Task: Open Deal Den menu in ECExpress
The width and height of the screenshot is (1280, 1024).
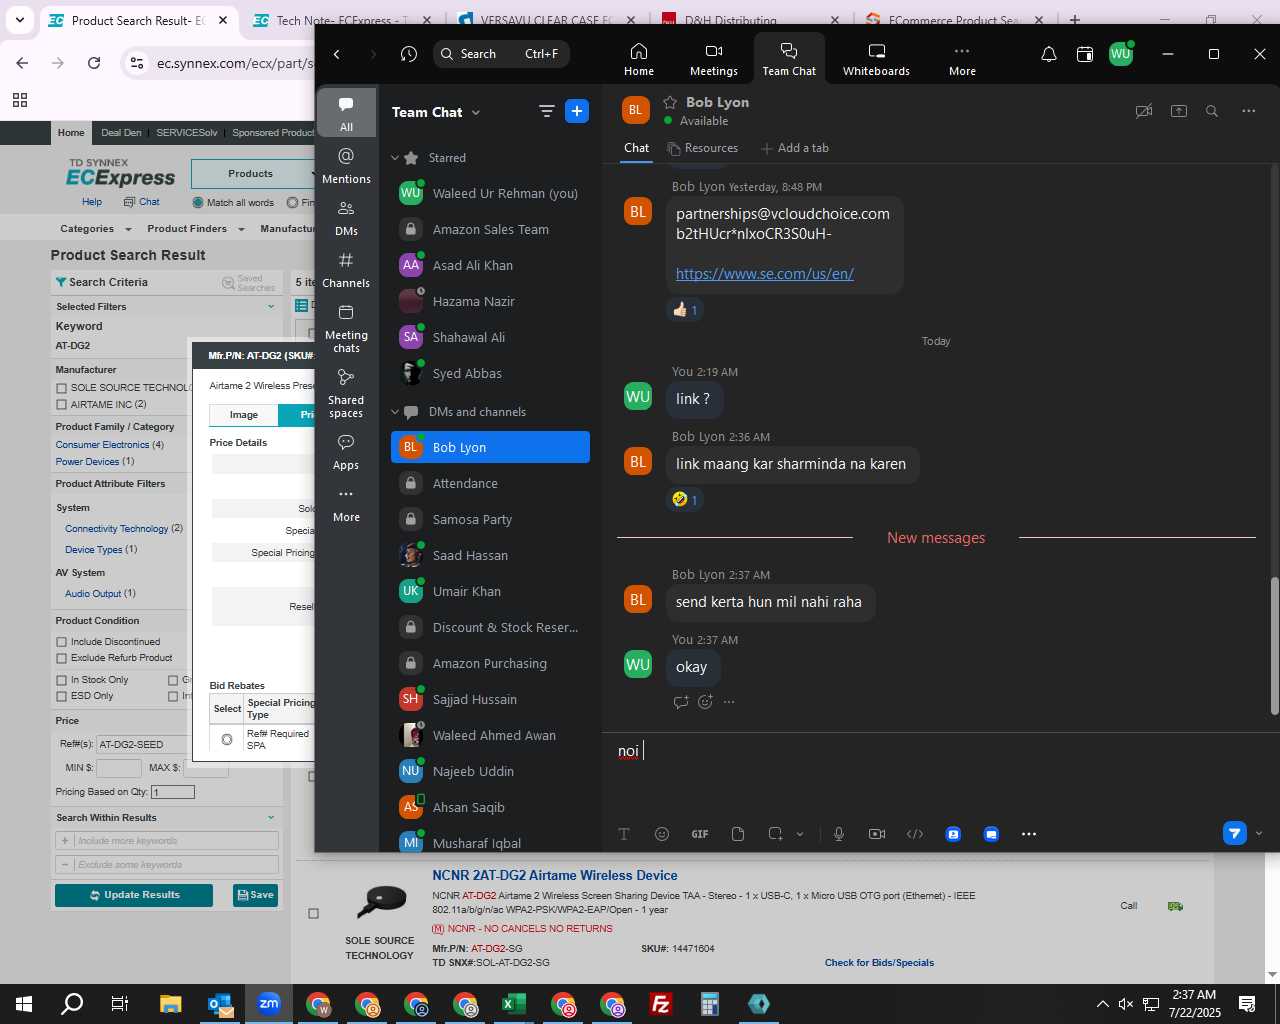Action: [121, 132]
